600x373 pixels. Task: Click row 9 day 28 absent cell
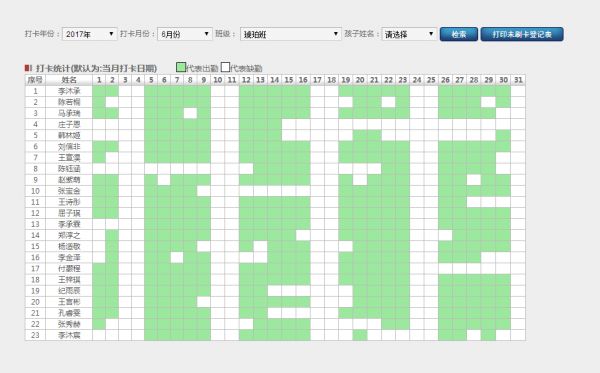point(474,180)
